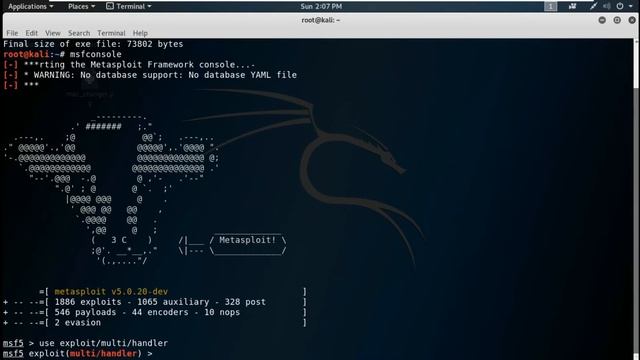Viewport: 640px width, 360px height.
Task: Select workspace 1 indicator
Action: pyautogui.click(x=550, y=6)
